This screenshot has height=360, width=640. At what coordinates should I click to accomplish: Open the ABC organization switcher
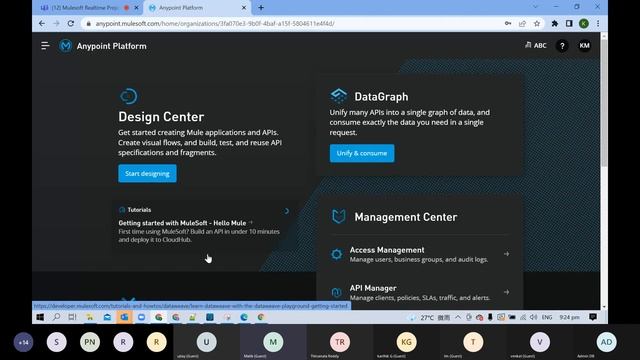point(536,45)
